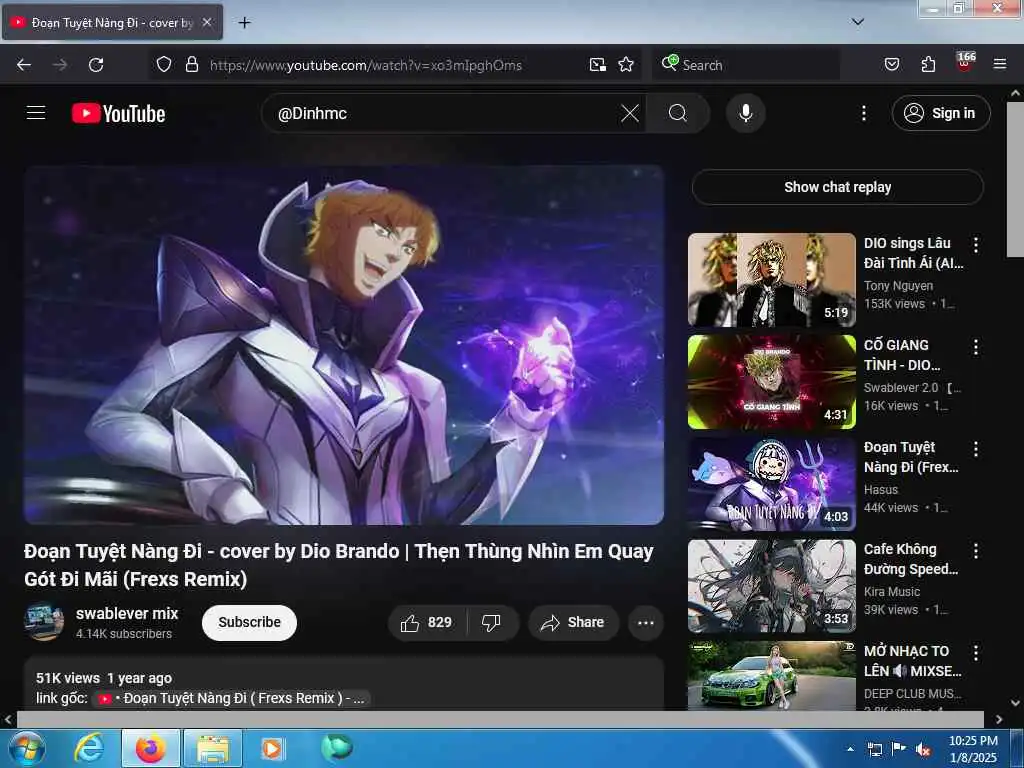Bookmark this page with the star icon

click(x=626, y=65)
